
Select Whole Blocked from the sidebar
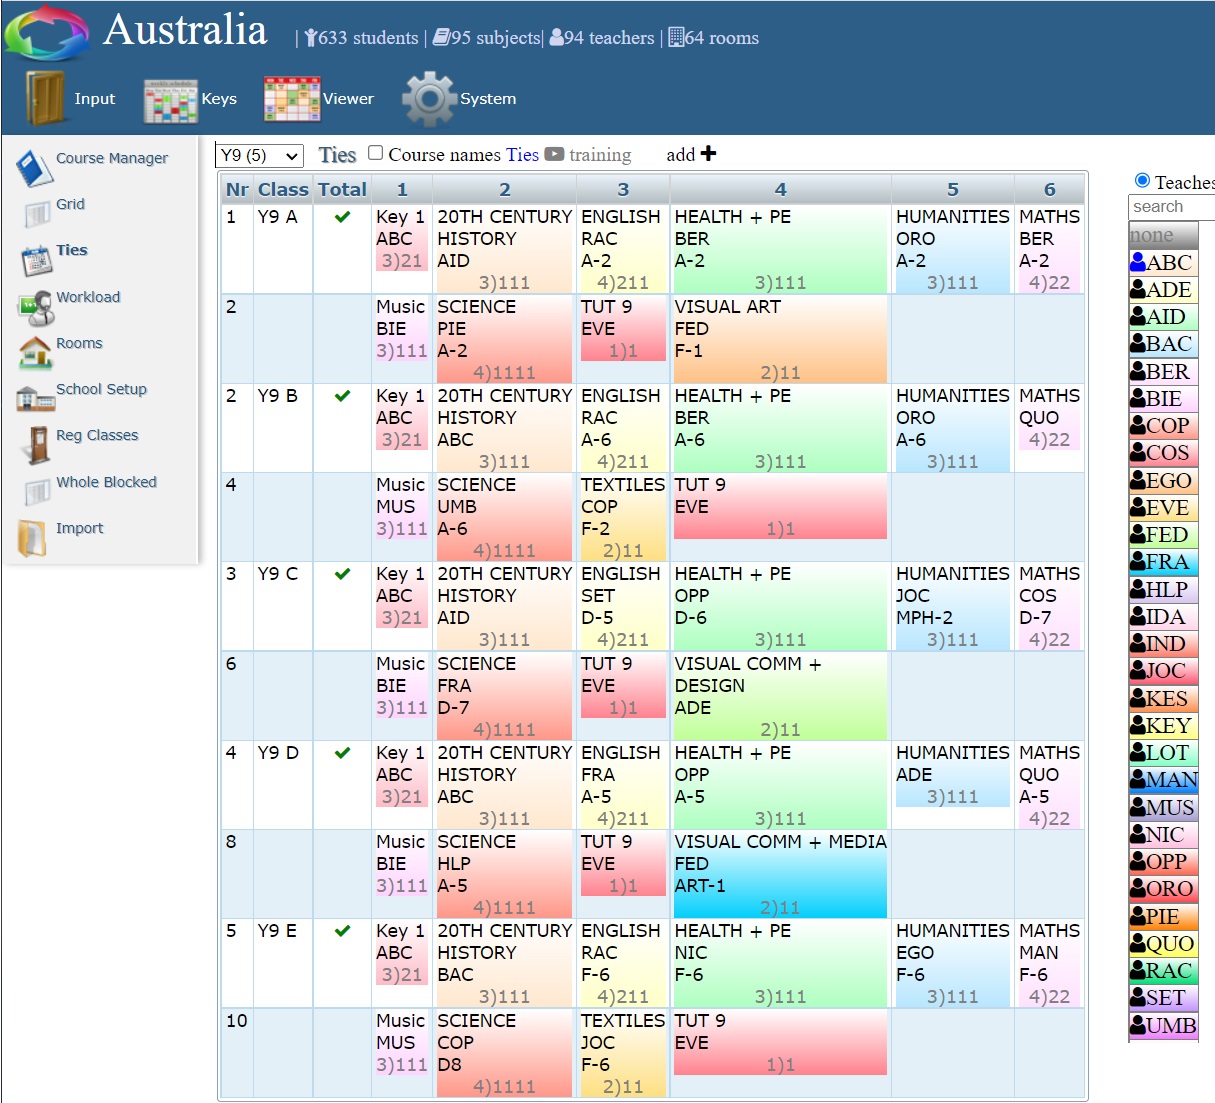pos(106,482)
